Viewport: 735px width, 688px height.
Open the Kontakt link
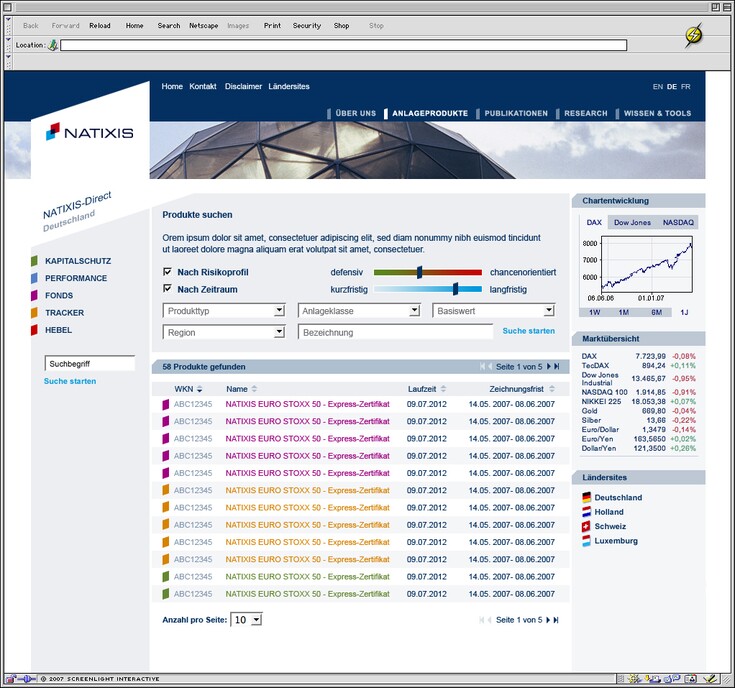click(202, 86)
